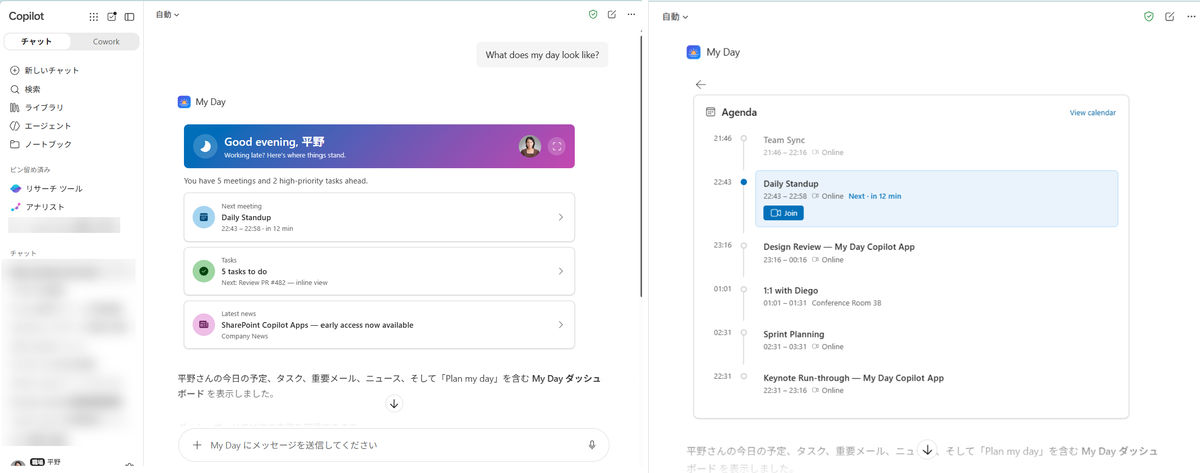Click the 'What does my day look like?' message
The image size is (1200, 473).
pyautogui.click(x=541, y=55)
